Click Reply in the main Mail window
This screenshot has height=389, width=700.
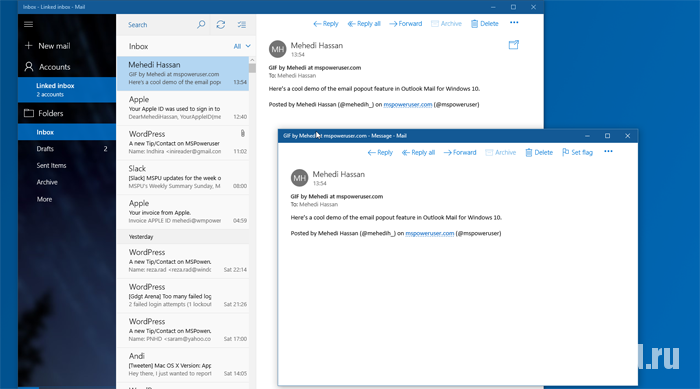tap(326, 24)
